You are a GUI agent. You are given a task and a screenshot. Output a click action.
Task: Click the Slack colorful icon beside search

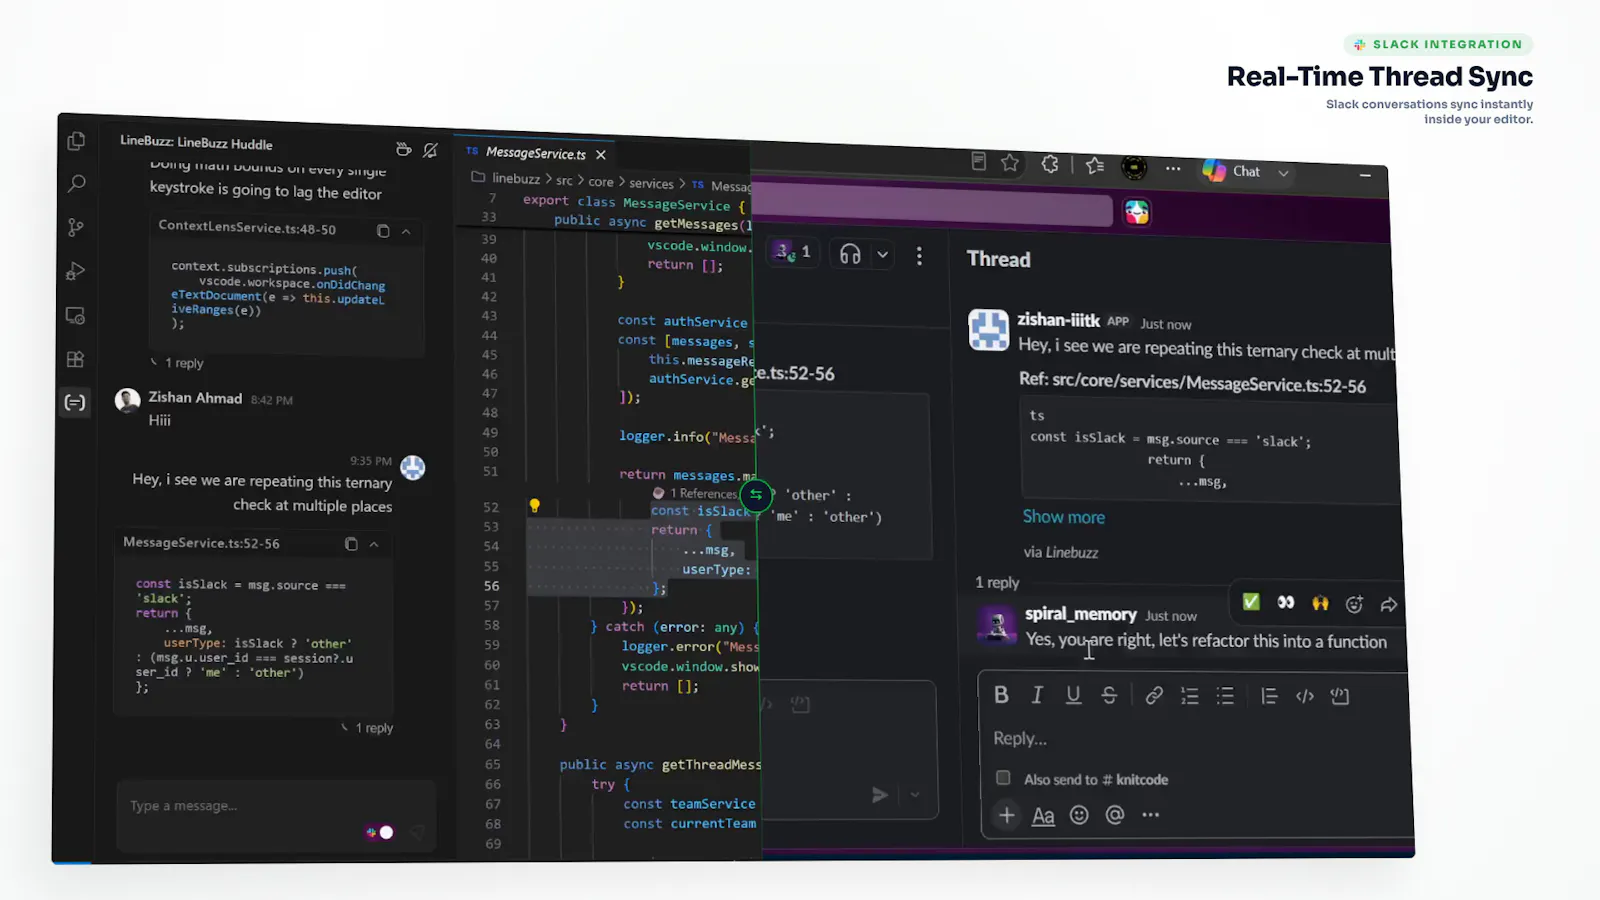pos(1137,213)
